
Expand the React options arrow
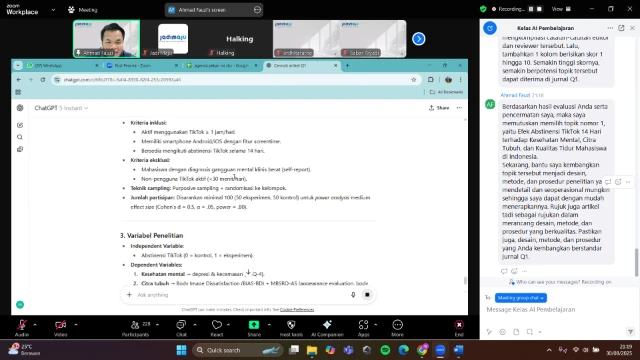[228, 325]
